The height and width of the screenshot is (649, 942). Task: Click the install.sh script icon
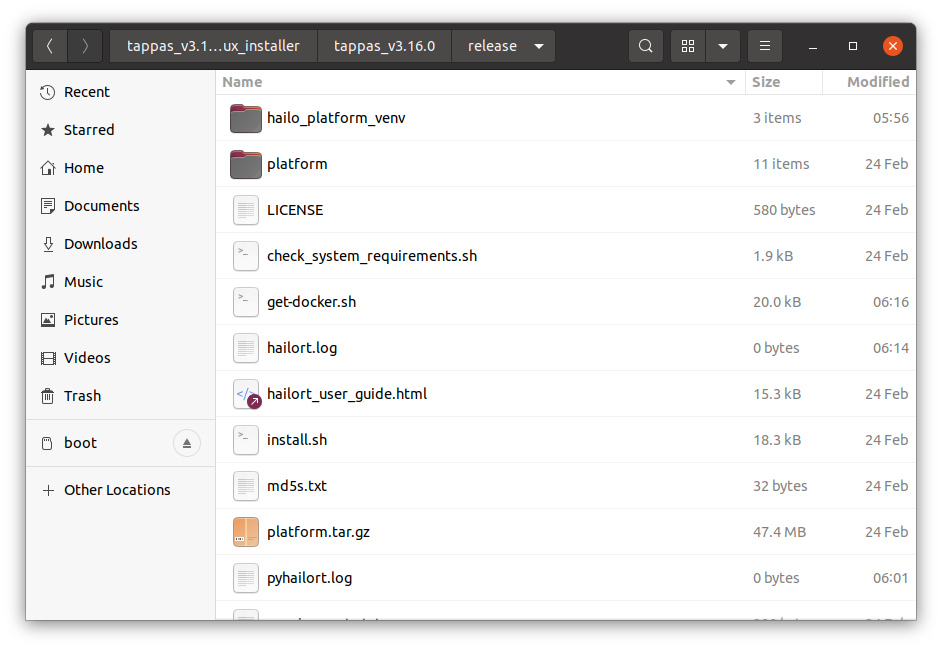(x=245, y=440)
